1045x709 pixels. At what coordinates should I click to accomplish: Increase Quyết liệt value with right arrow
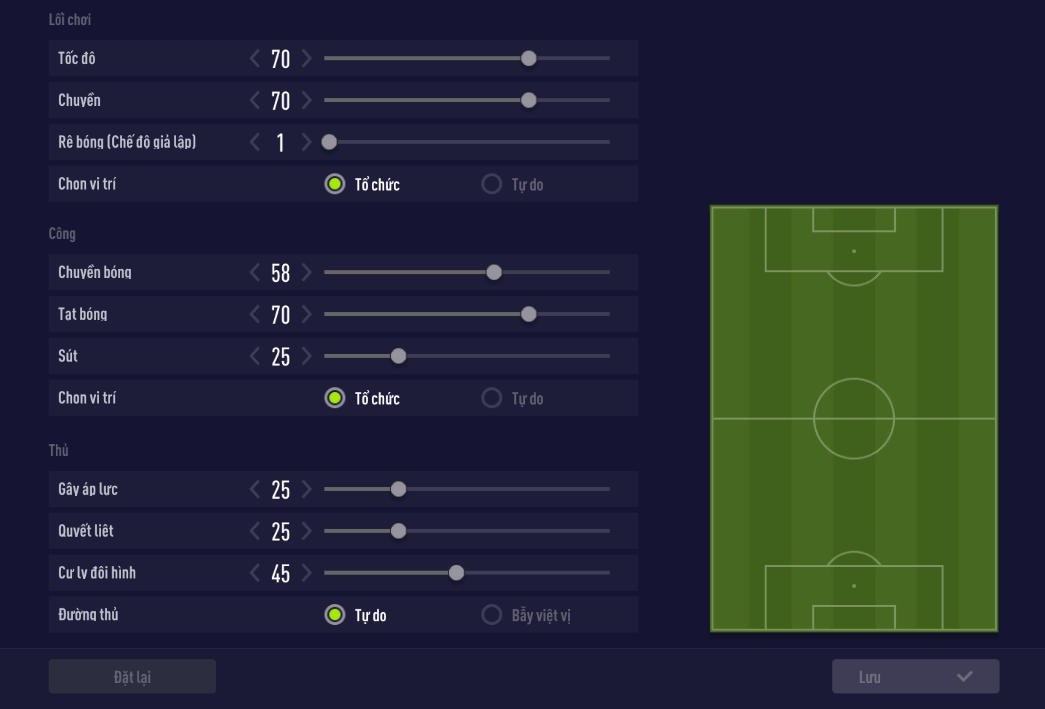(306, 532)
